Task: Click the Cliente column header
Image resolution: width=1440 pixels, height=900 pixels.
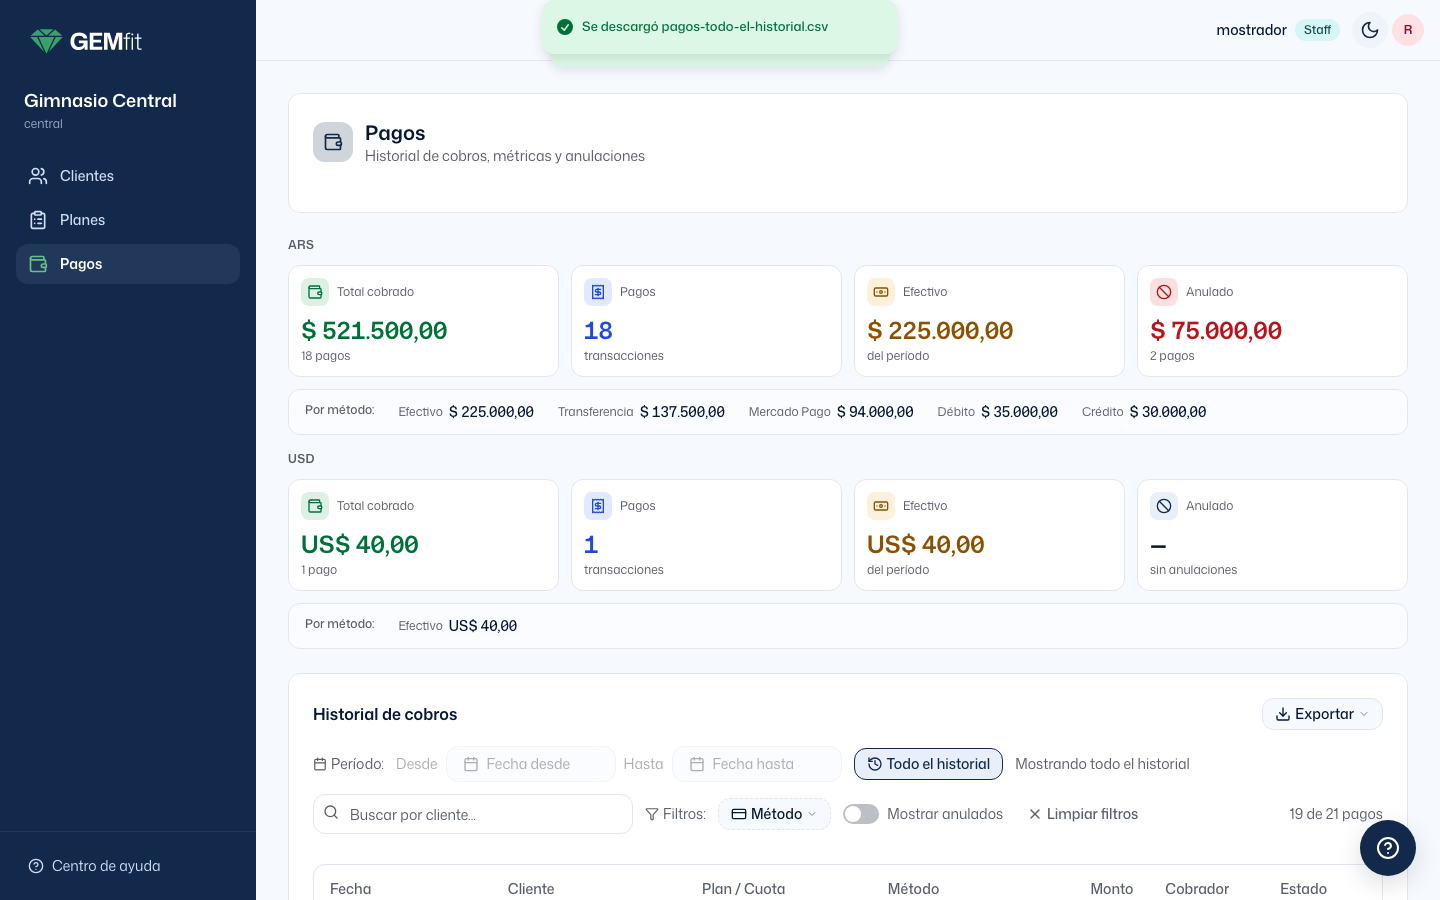Action: (531, 889)
